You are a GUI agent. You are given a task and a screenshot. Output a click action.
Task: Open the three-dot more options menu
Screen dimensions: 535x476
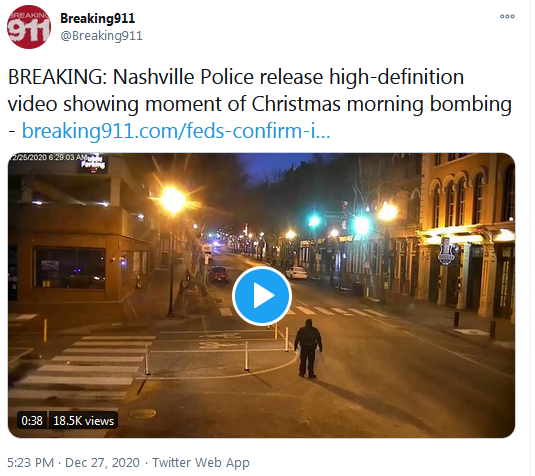[507, 16]
